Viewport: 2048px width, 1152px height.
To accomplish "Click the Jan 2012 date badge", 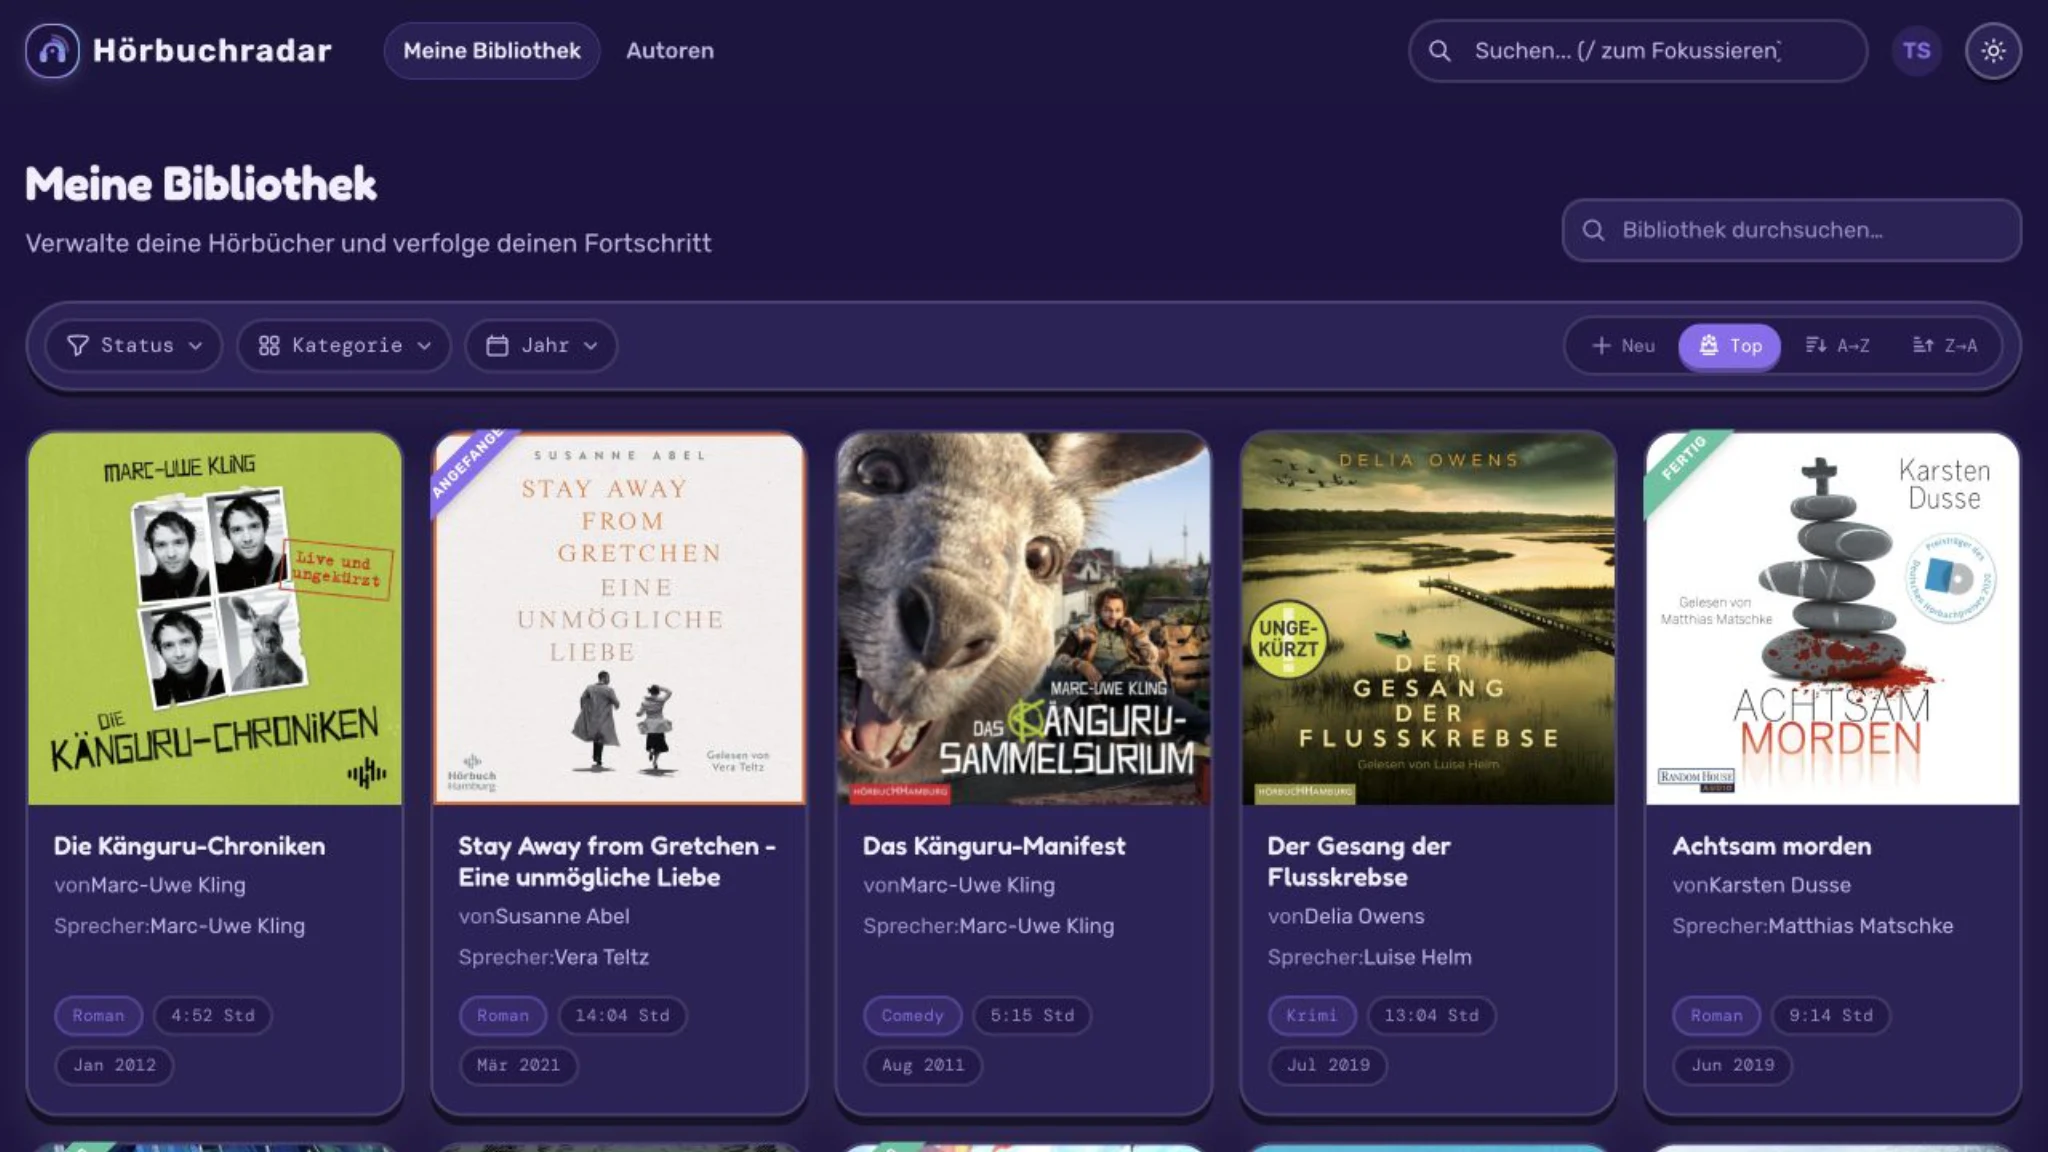I will (x=114, y=1066).
